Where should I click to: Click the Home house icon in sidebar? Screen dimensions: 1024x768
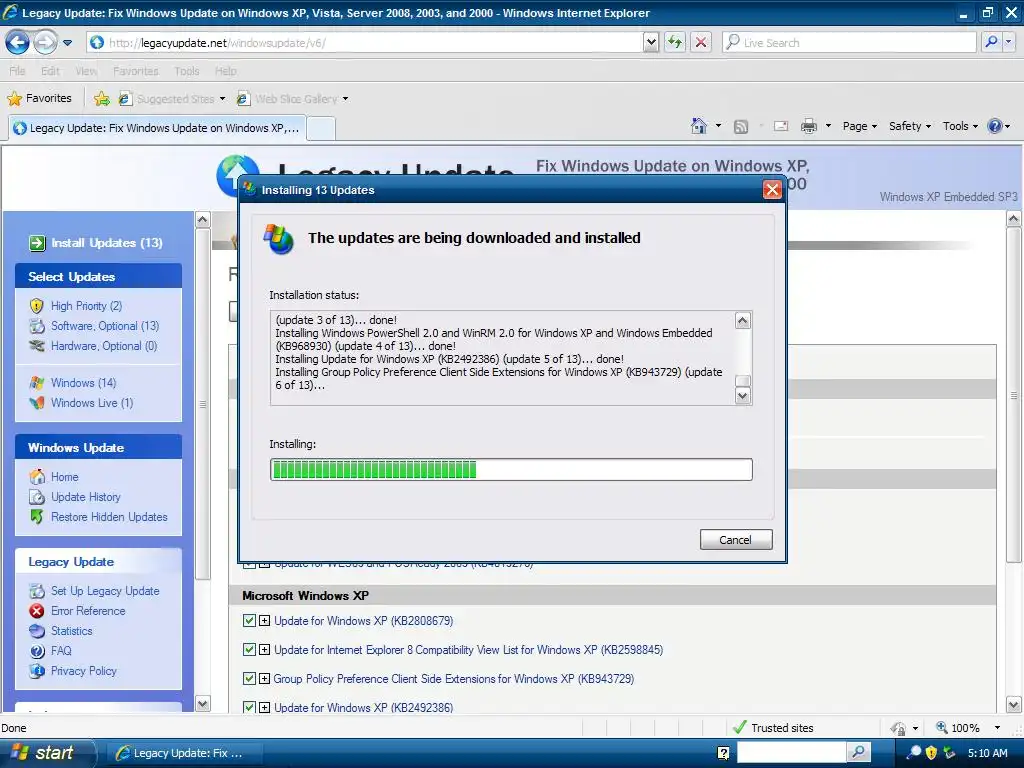[37, 477]
